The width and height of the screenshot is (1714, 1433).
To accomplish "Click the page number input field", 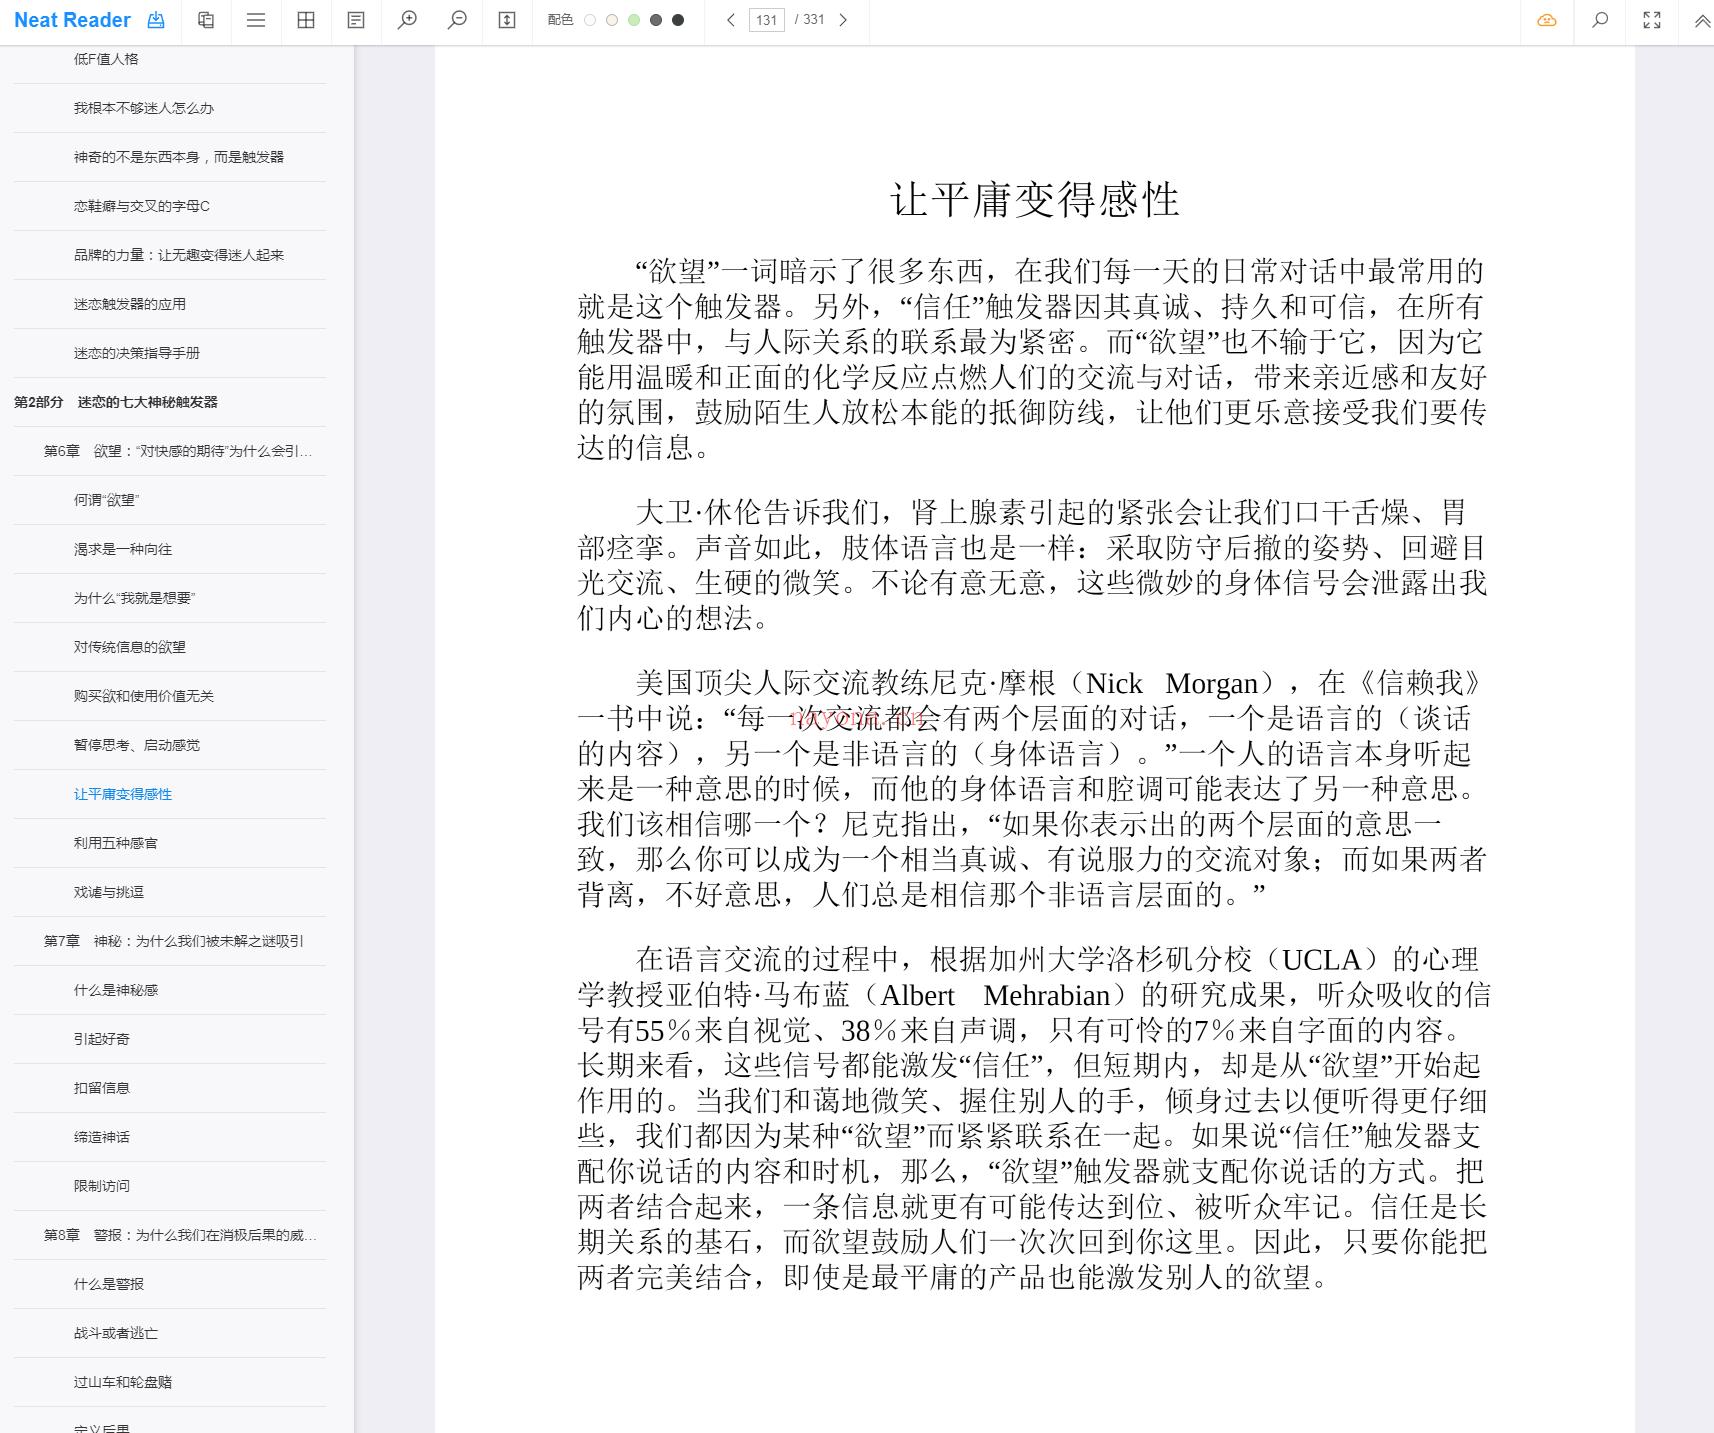I will coord(767,20).
